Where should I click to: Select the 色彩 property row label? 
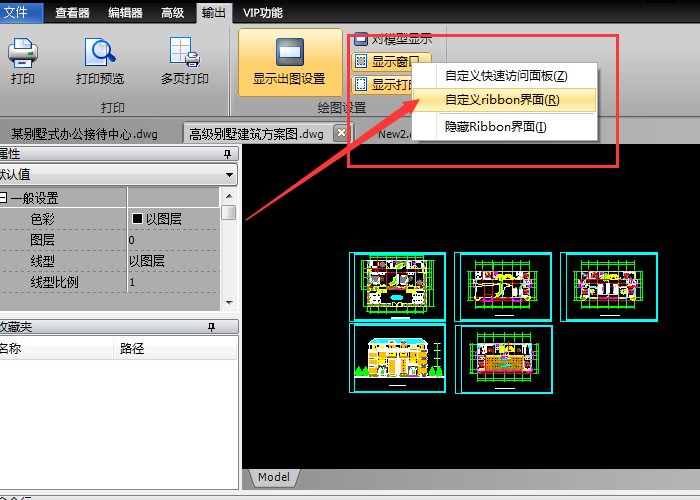[42, 219]
